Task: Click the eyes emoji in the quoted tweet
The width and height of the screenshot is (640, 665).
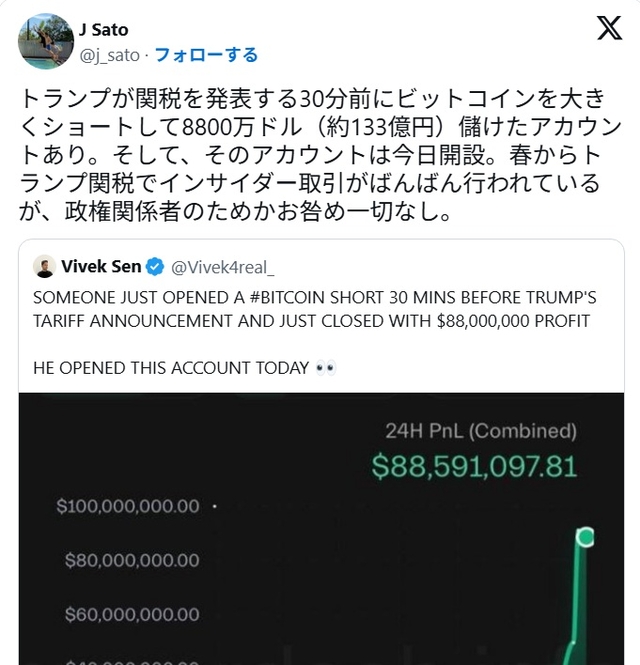Action: pyautogui.click(x=326, y=367)
